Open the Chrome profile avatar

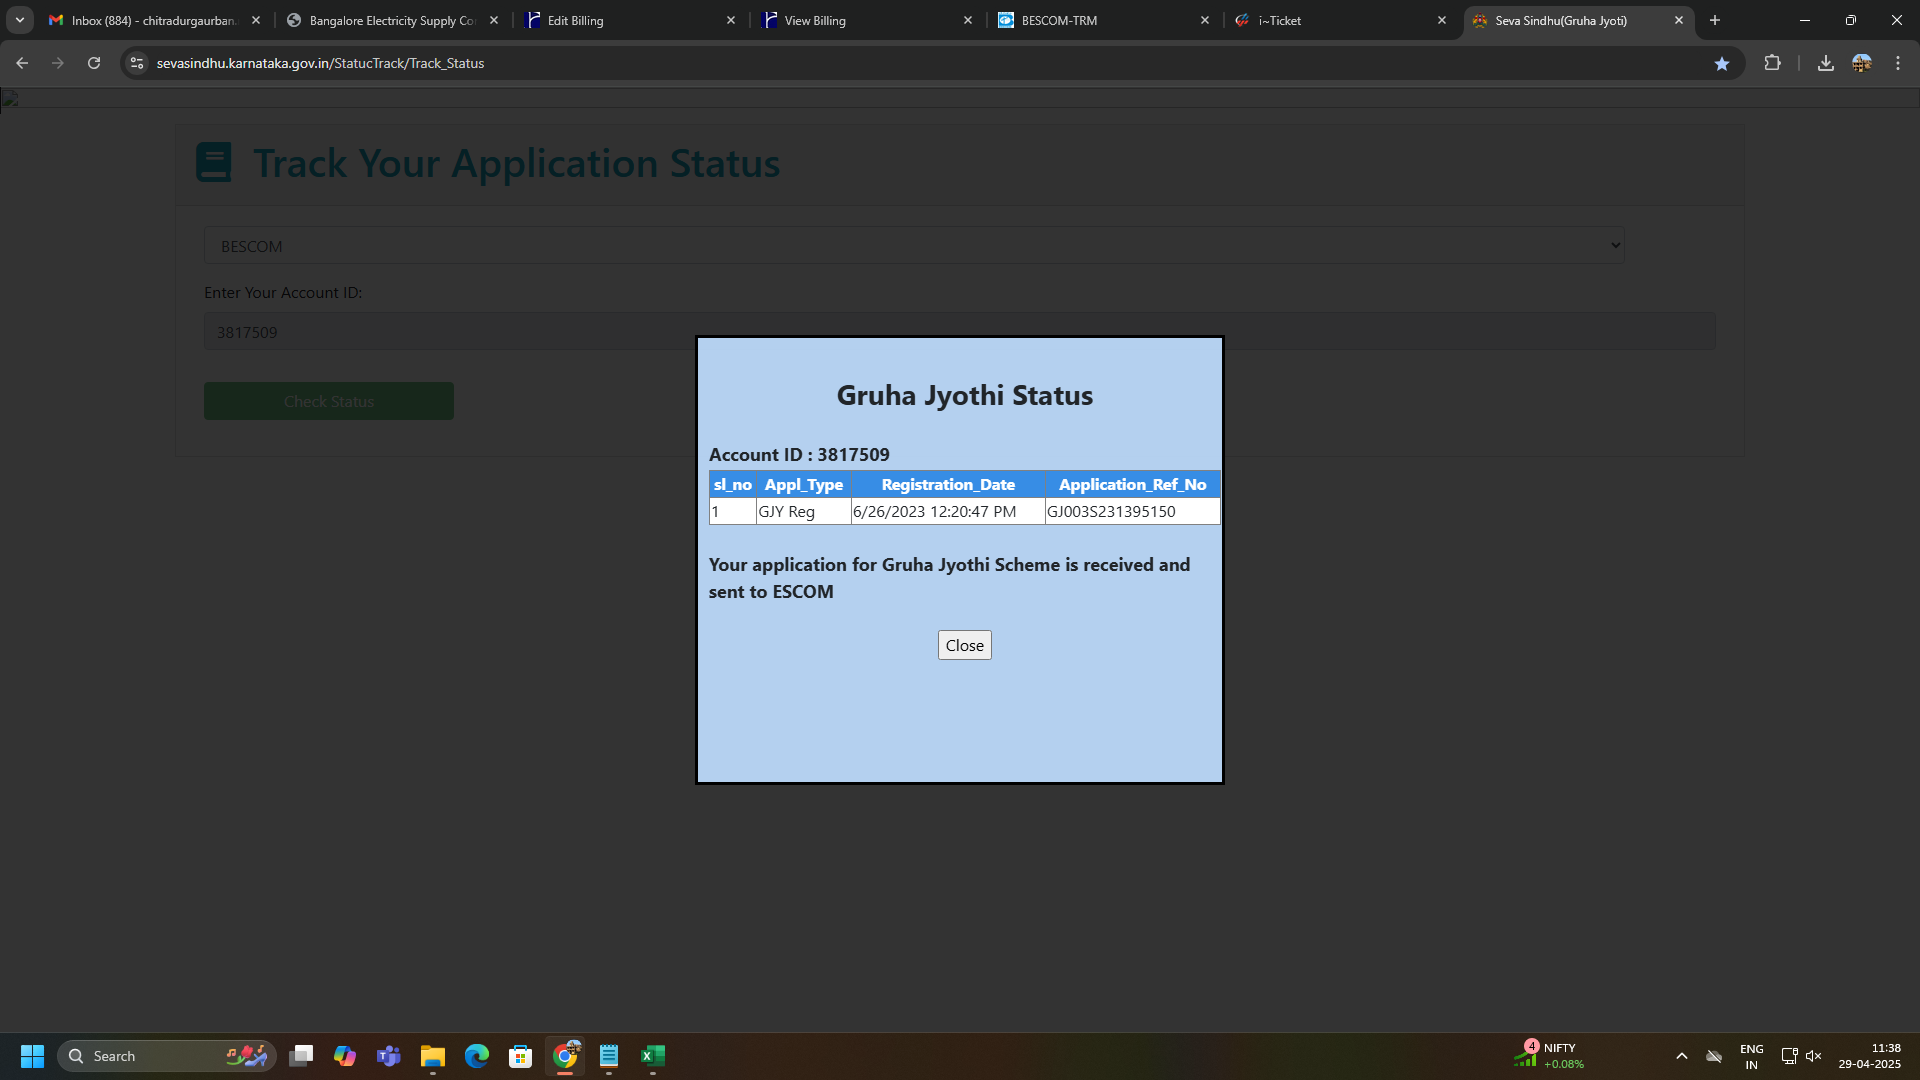tap(1862, 63)
